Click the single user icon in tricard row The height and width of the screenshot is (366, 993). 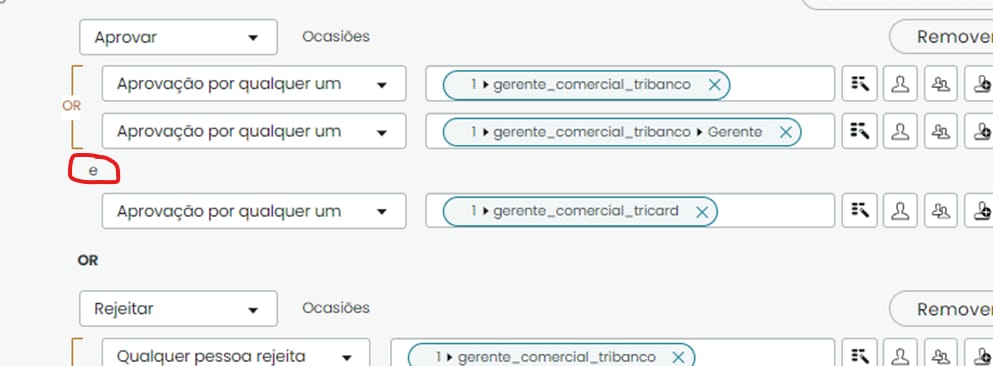click(x=900, y=210)
